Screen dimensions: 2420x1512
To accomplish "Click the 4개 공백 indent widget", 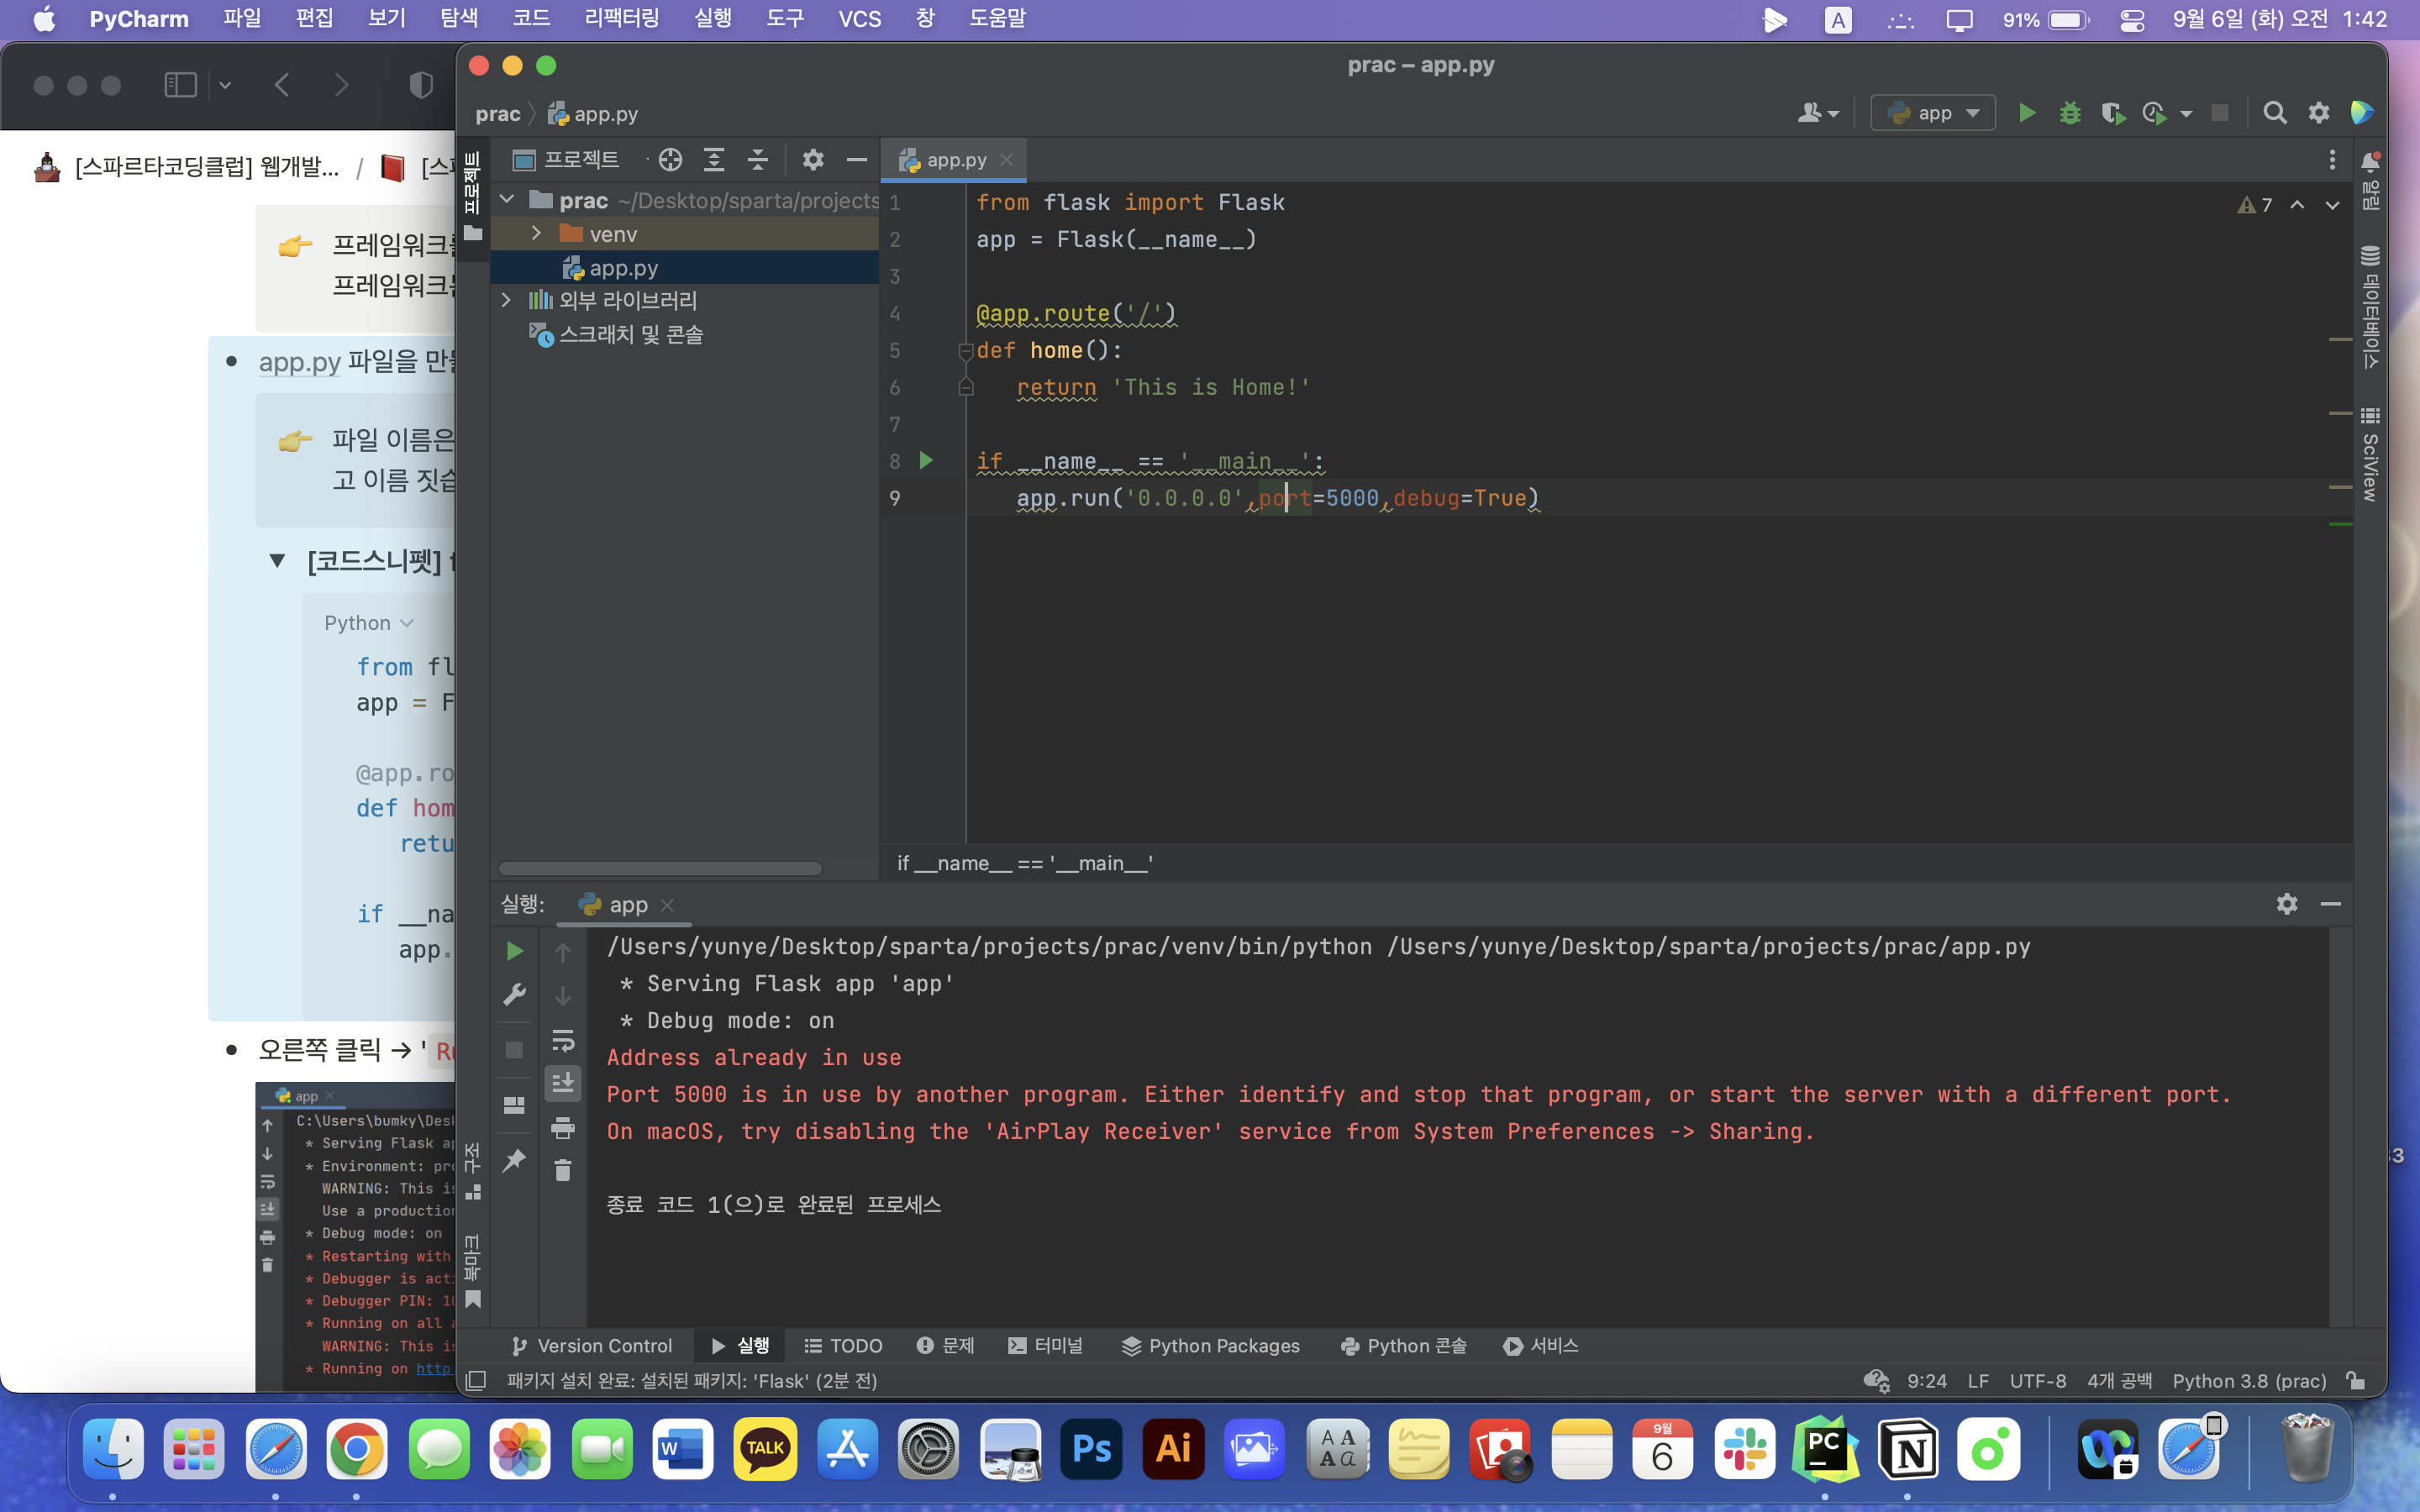I will (2118, 1381).
